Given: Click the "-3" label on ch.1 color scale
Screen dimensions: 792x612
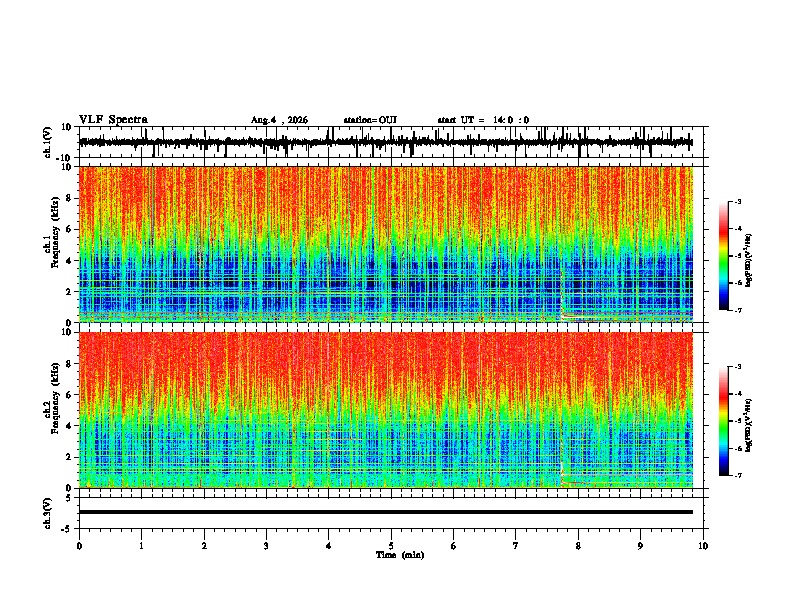Looking at the screenshot, I should (738, 201).
